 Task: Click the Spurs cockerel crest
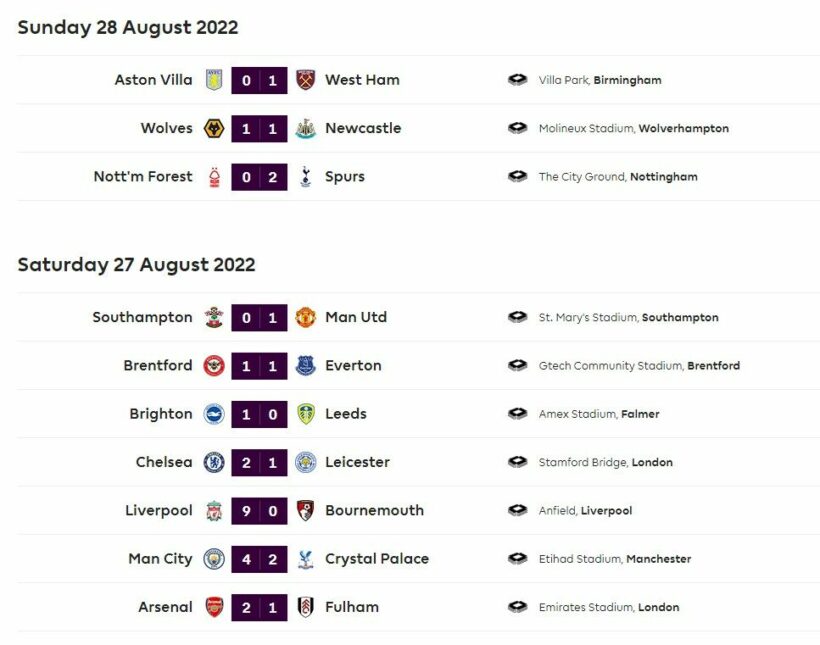(x=306, y=177)
